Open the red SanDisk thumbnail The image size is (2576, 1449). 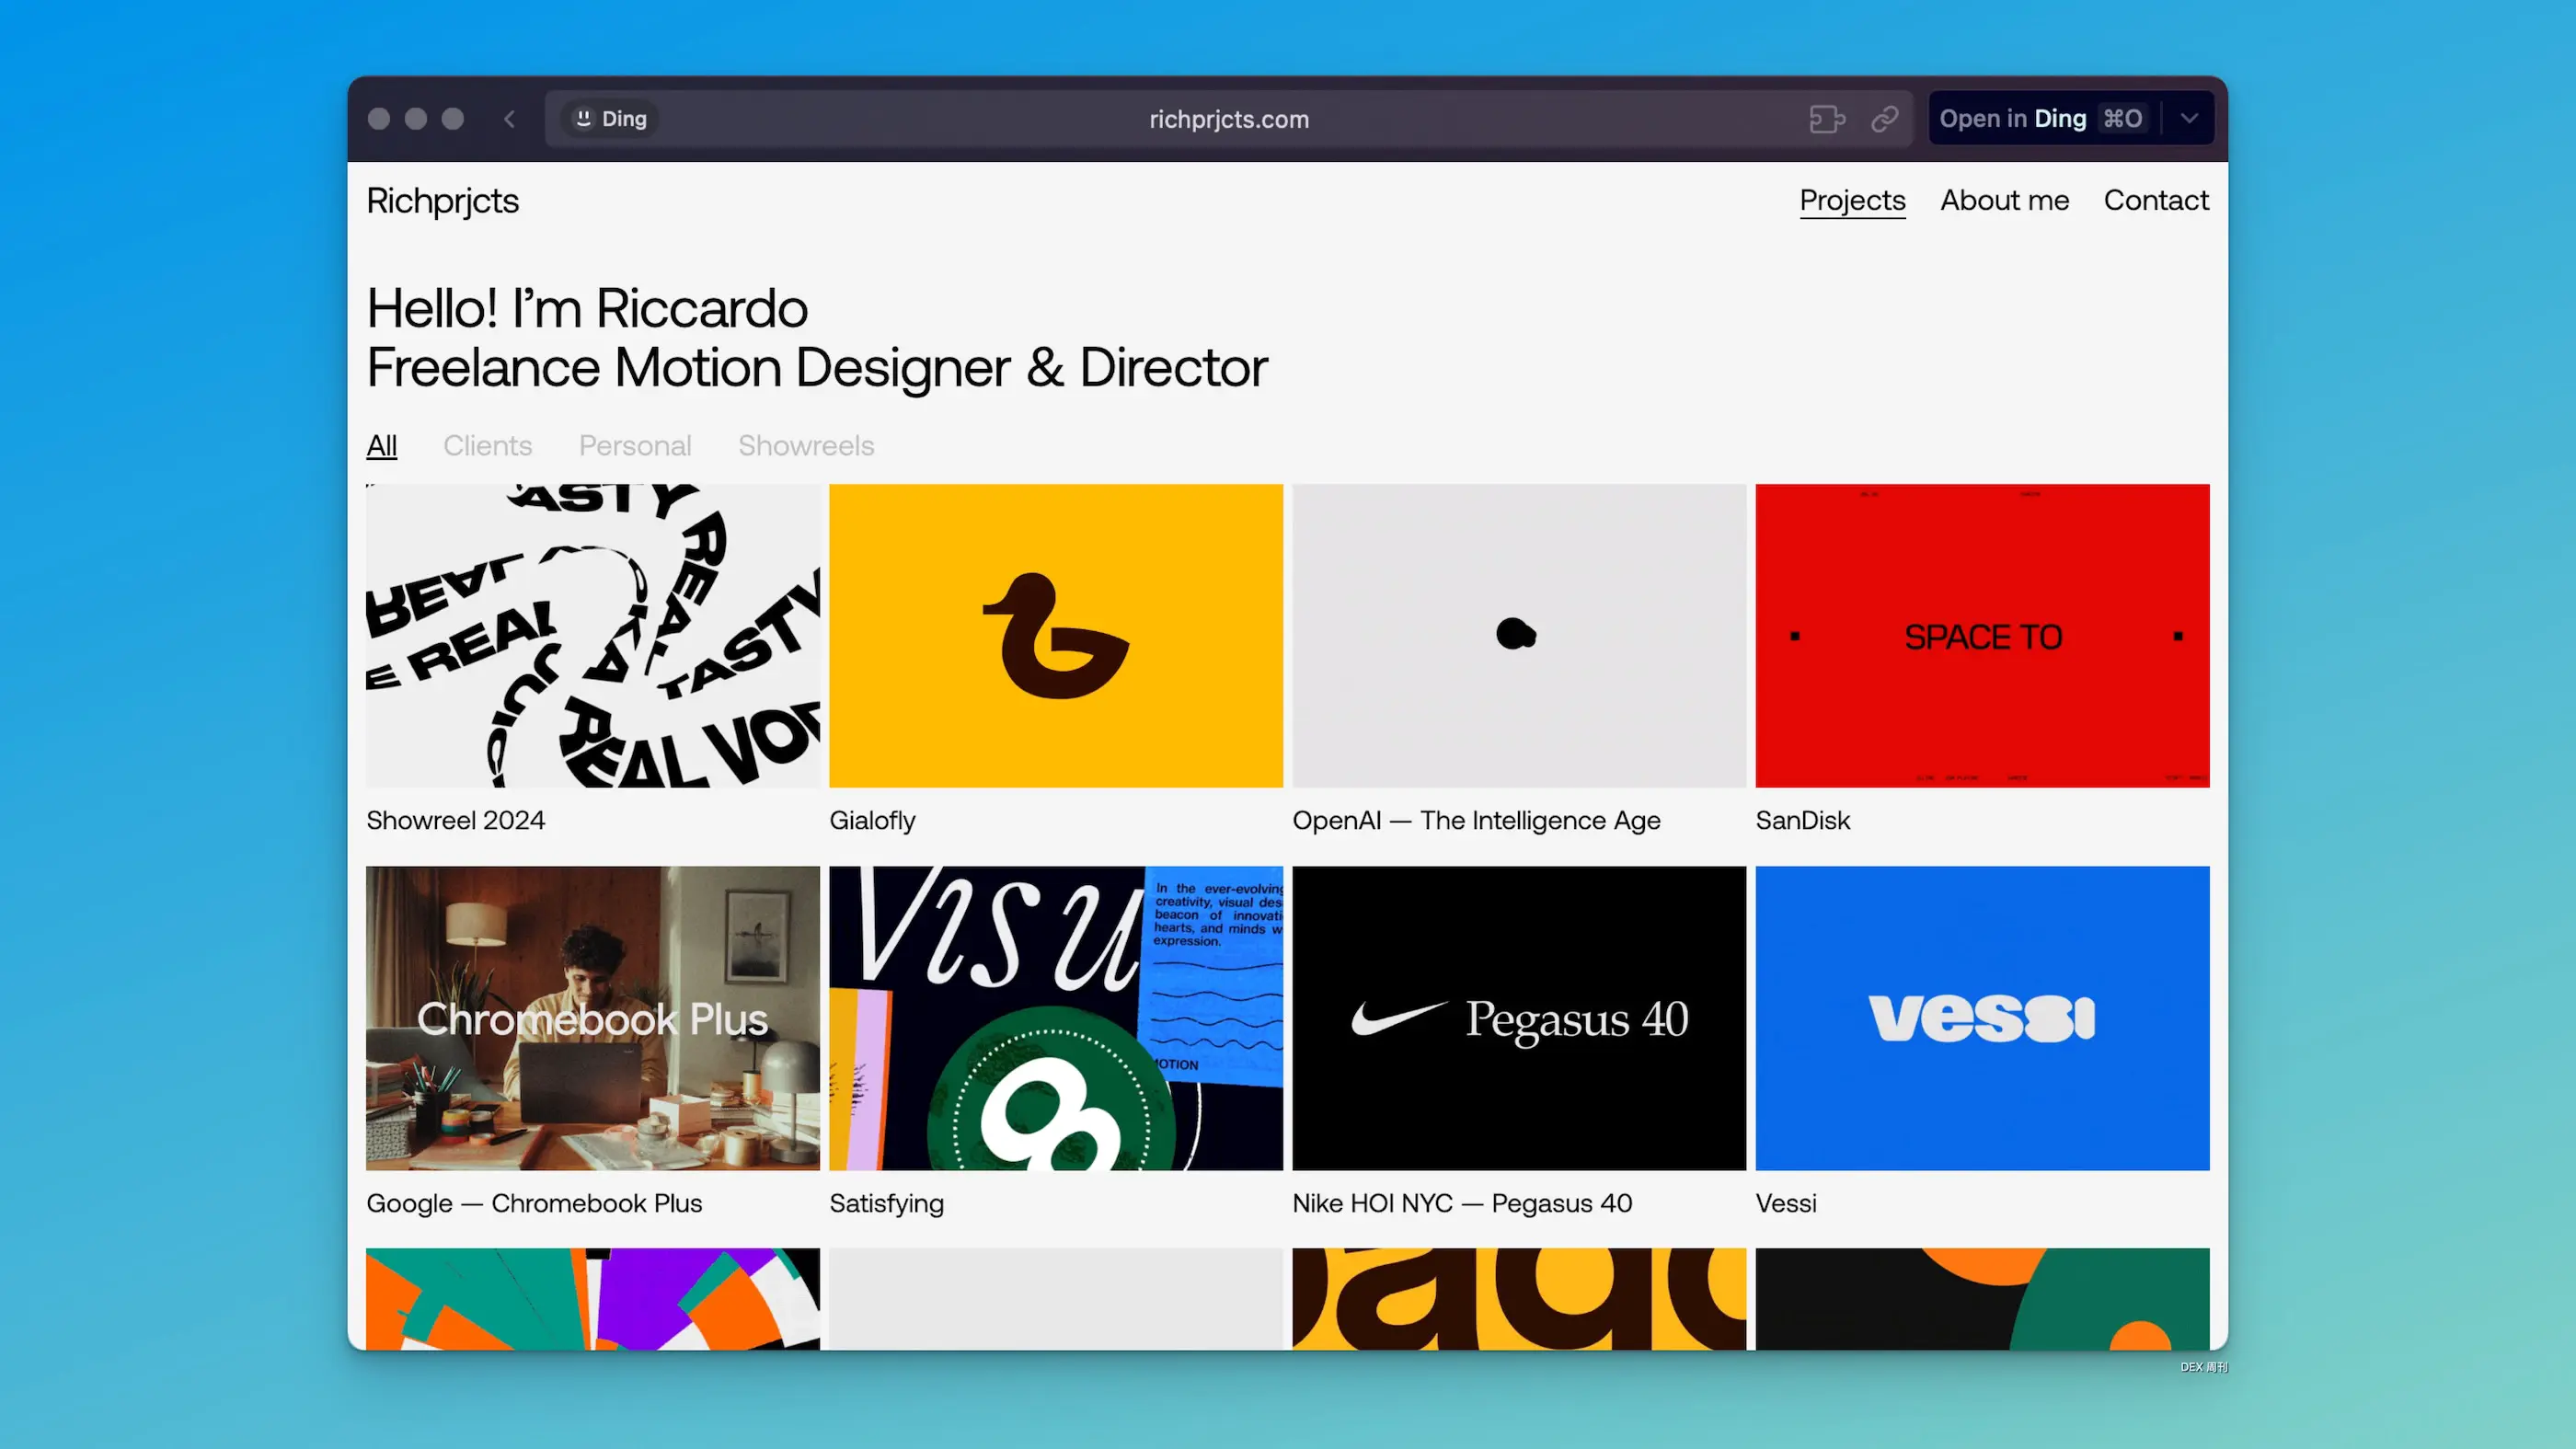click(x=1982, y=636)
